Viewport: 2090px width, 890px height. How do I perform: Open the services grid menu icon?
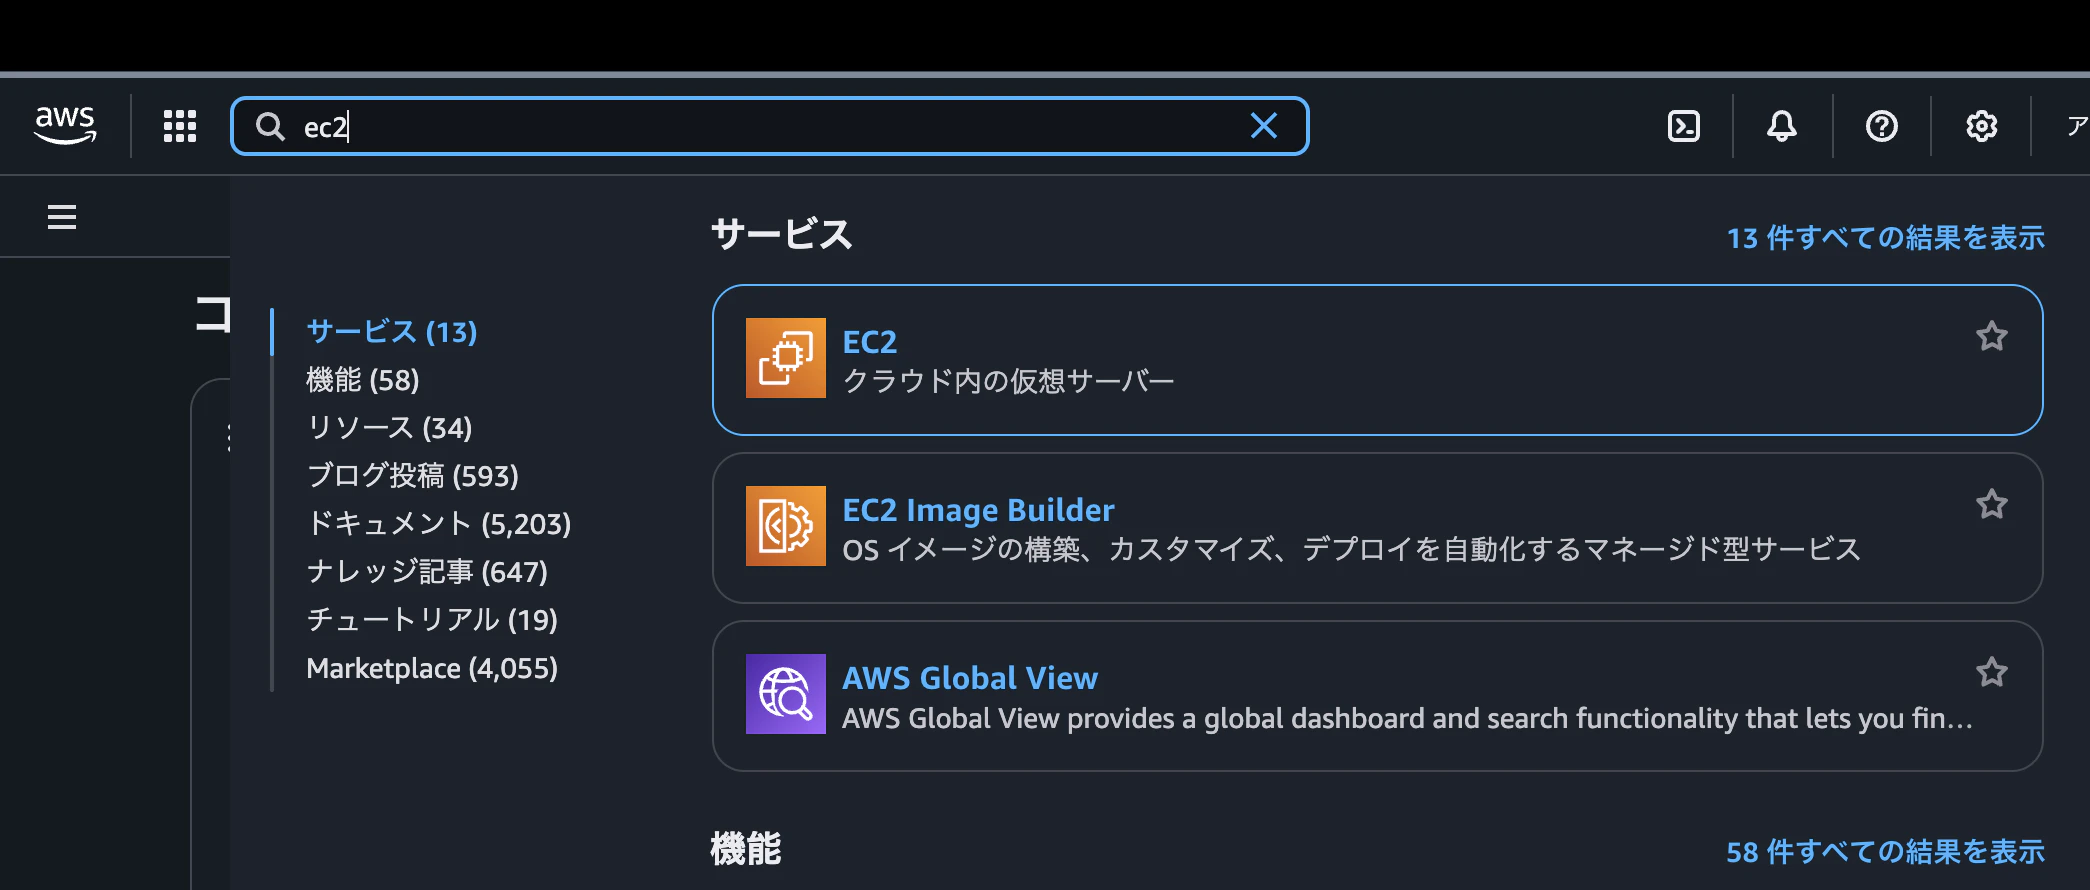coord(180,126)
